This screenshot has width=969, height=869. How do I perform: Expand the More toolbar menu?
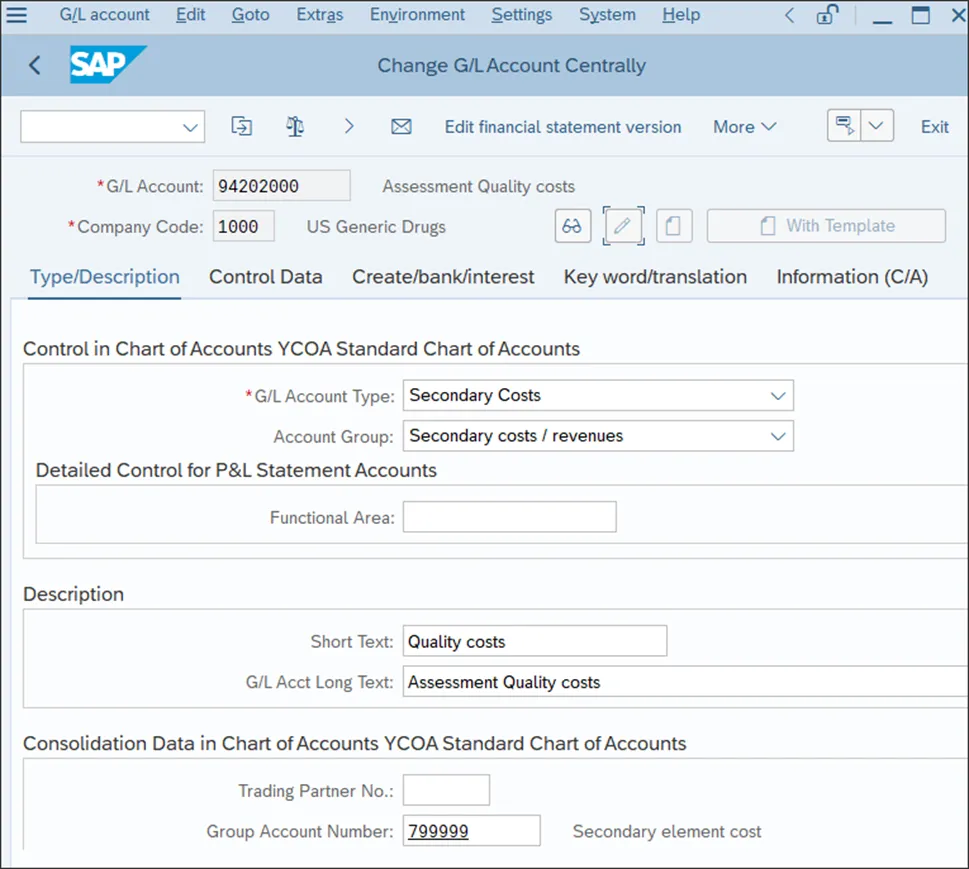click(x=744, y=127)
